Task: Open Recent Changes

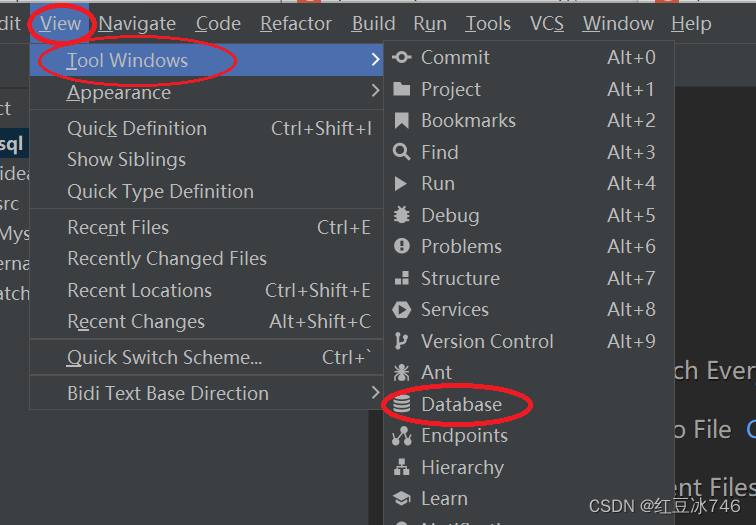Action: (x=206, y=322)
